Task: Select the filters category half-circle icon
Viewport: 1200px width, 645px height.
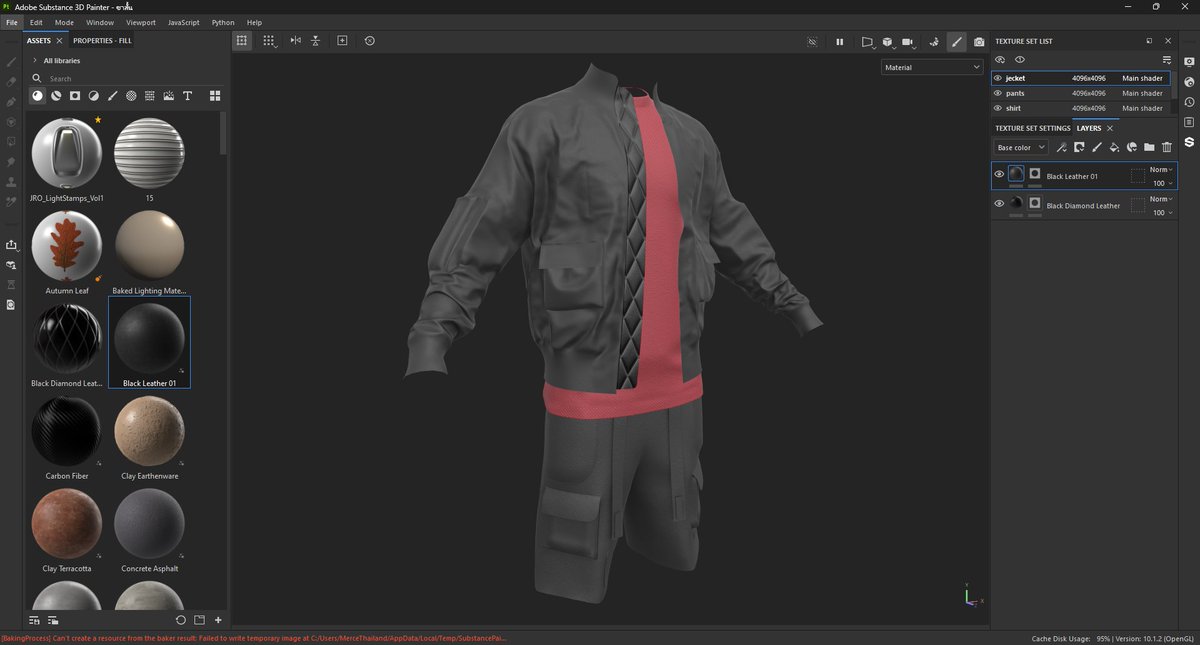Action: [x=93, y=95]
